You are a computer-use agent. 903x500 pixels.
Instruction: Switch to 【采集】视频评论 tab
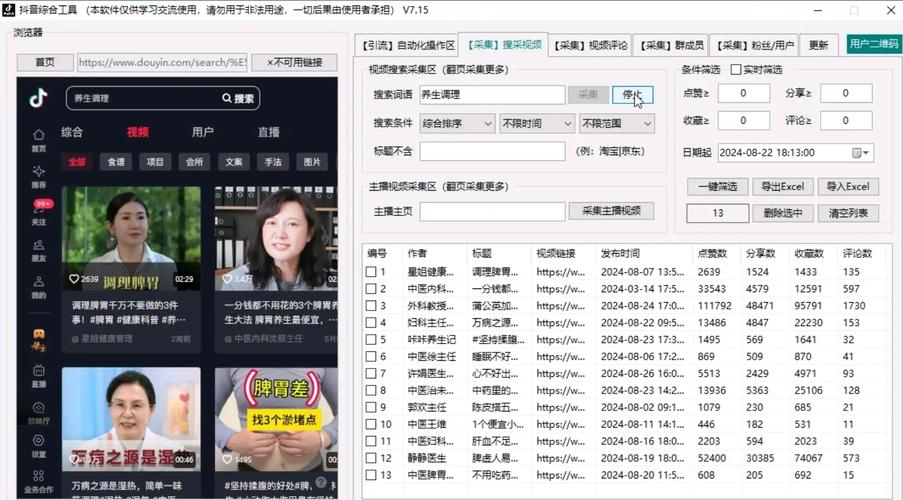pyautogui.click(x=590, y=46)
